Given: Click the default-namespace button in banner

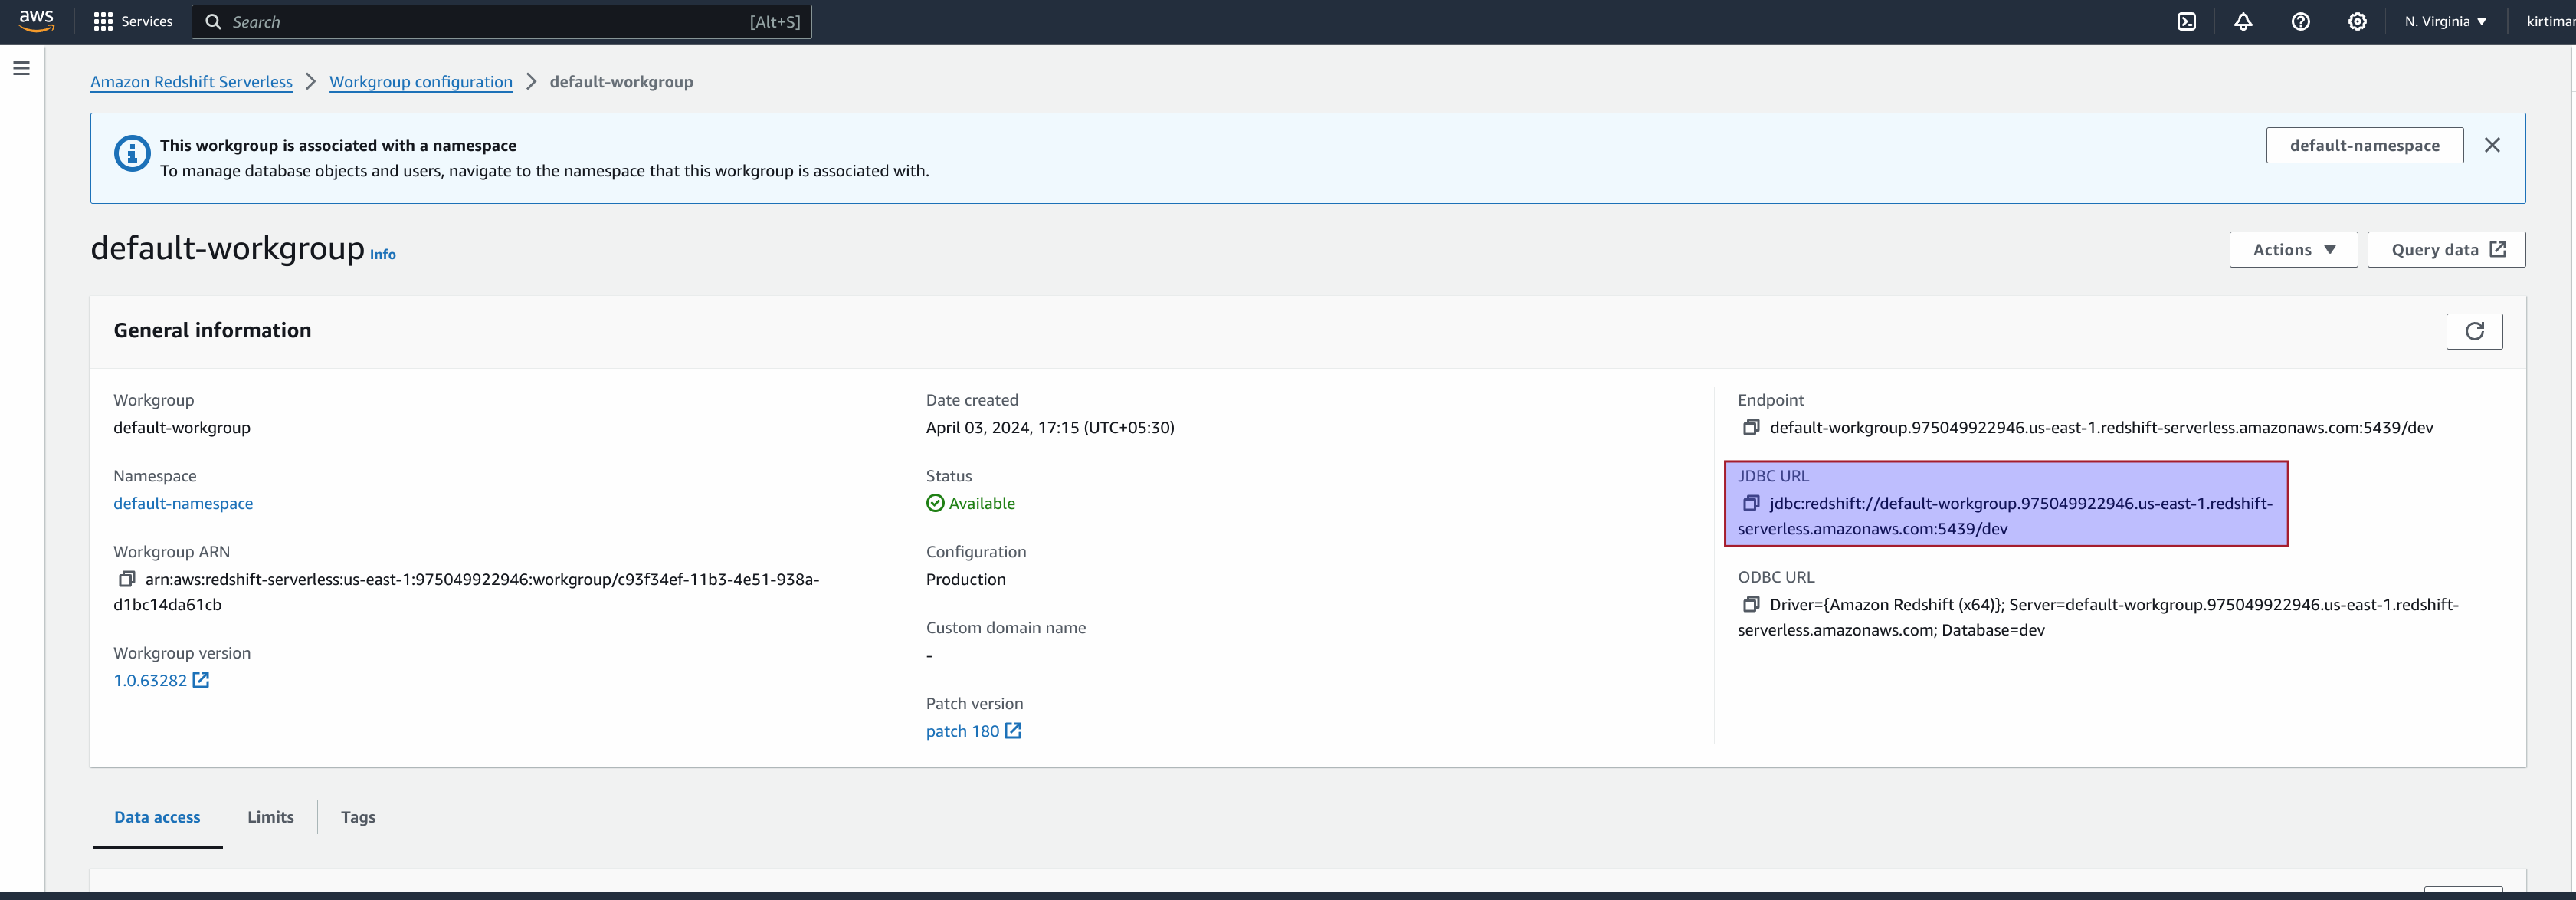Looking at the screenshot, I should click(2364, 145).
